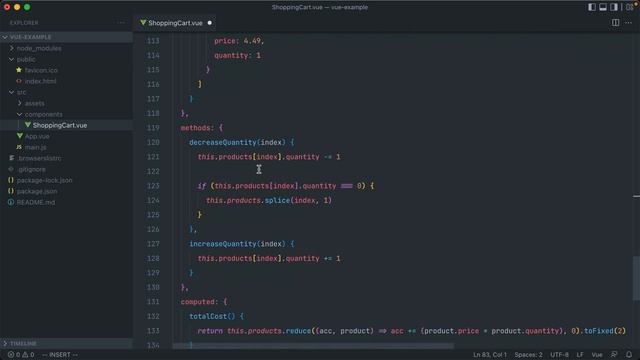The image size is (640, 360).
Task: Toggle the secondary sidebar layout icon
Action: pos(614,7)
